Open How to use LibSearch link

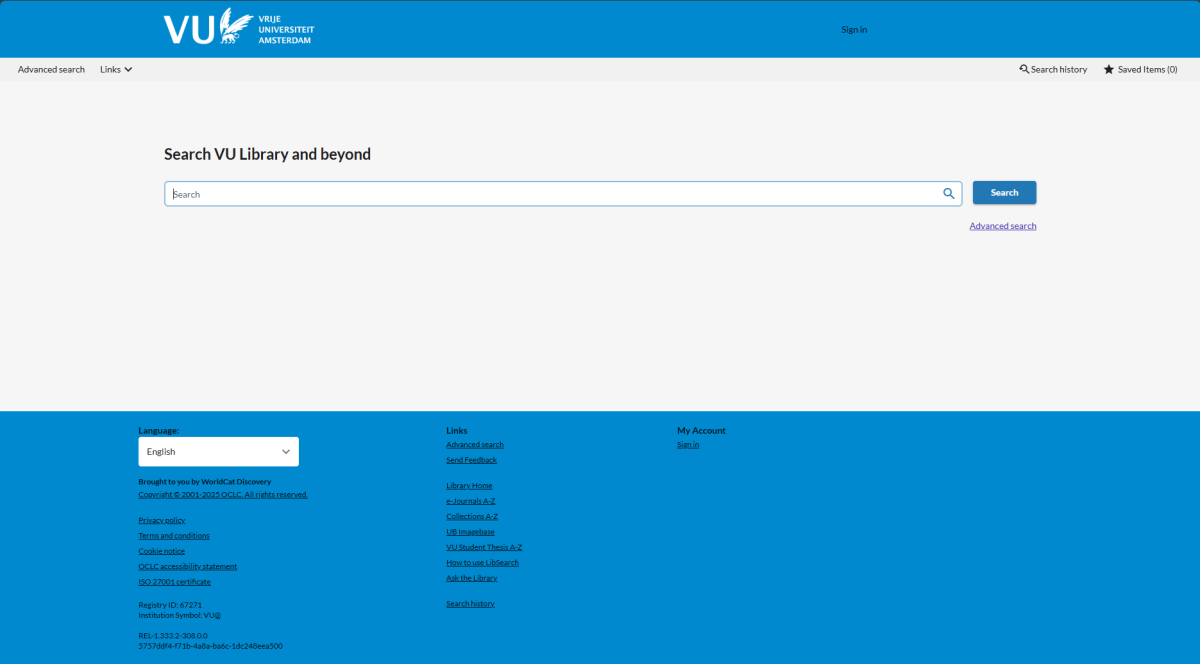tap(482, 563)
